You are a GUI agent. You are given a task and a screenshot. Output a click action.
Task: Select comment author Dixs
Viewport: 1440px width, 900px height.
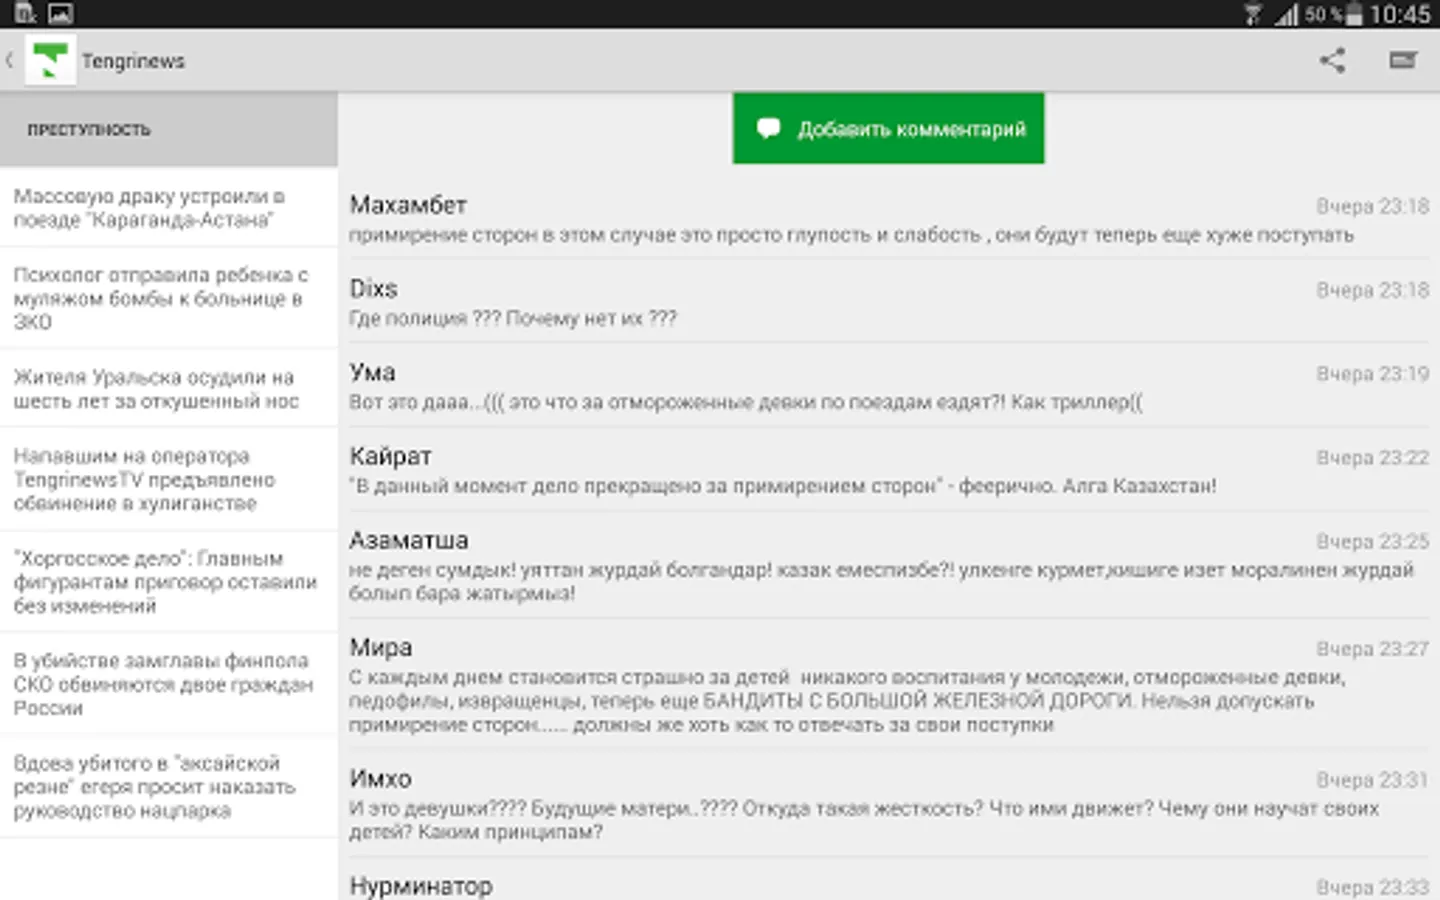[373, 289]
